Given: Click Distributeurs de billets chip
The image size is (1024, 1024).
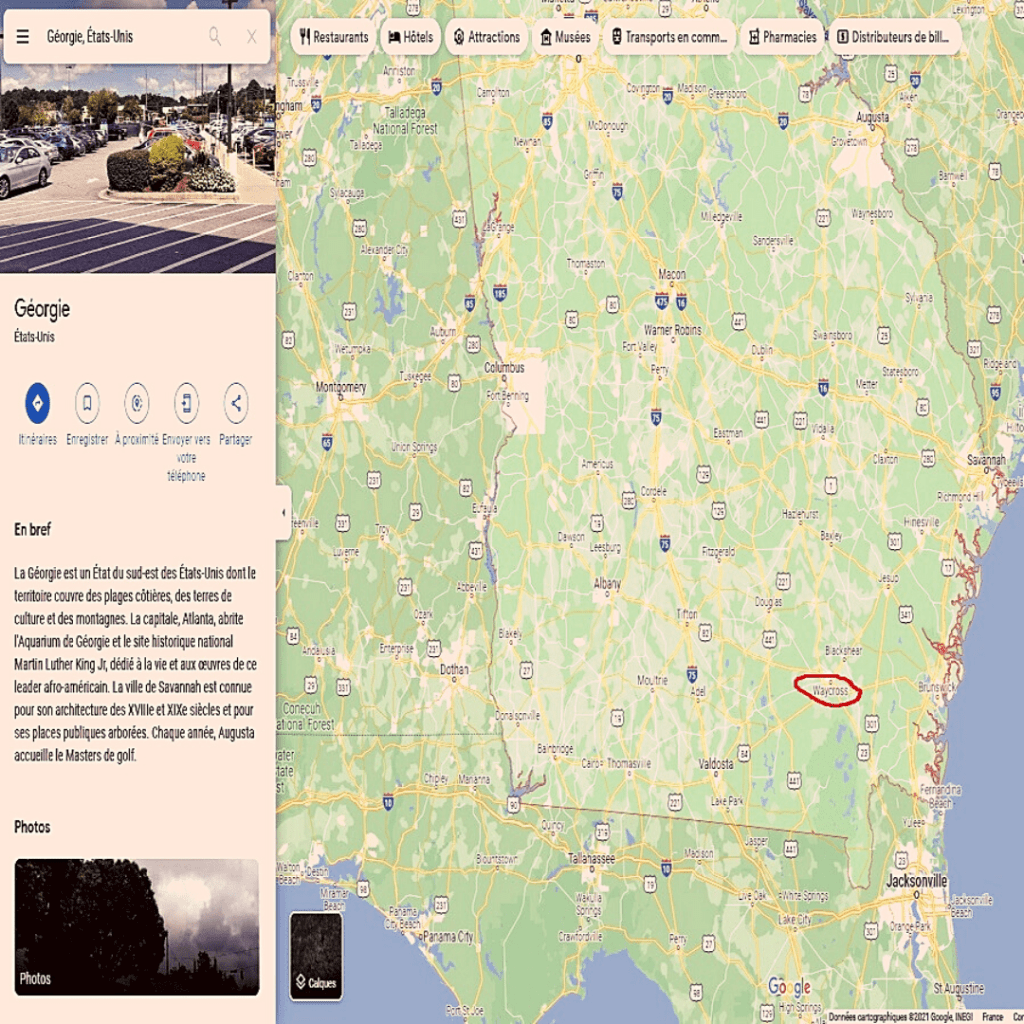Looking at the screenshot, I should pyautogui.click(x=893, y=37).
